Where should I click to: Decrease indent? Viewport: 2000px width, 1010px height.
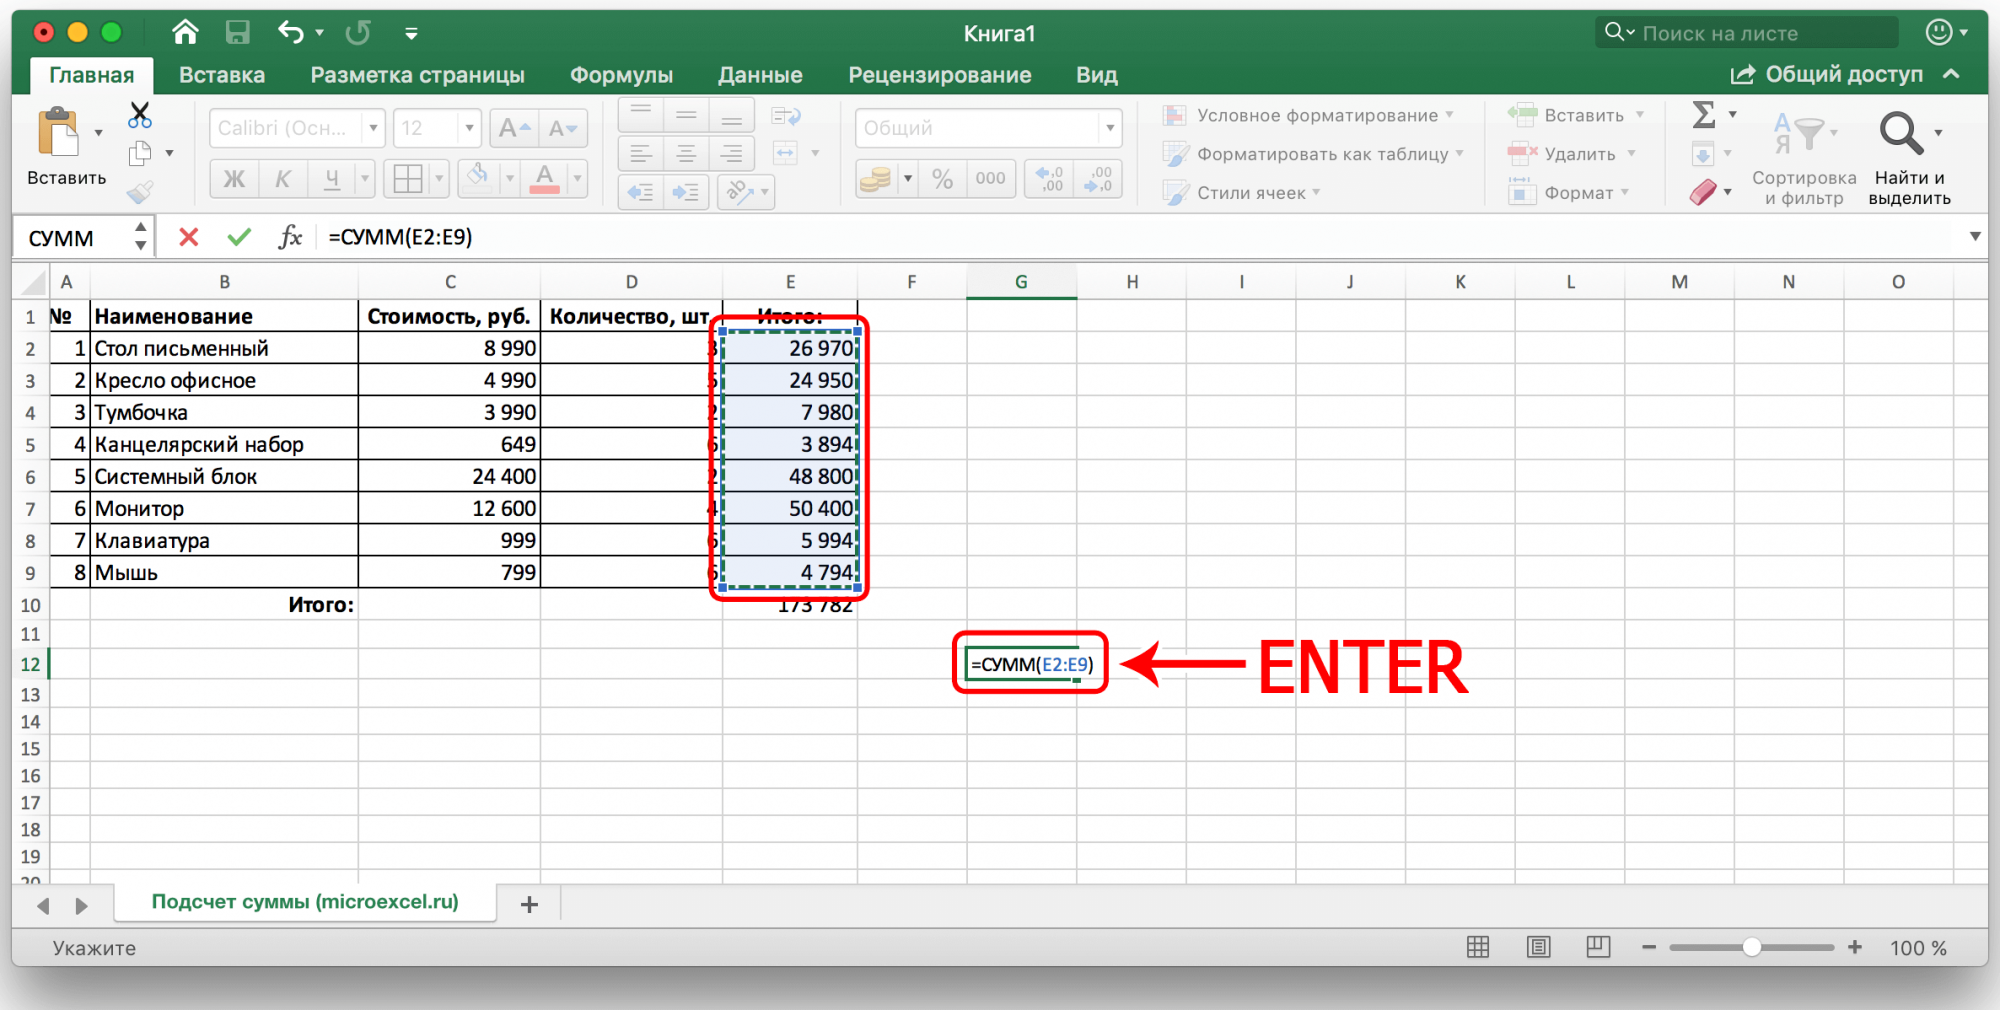click(x=641, y=191)
